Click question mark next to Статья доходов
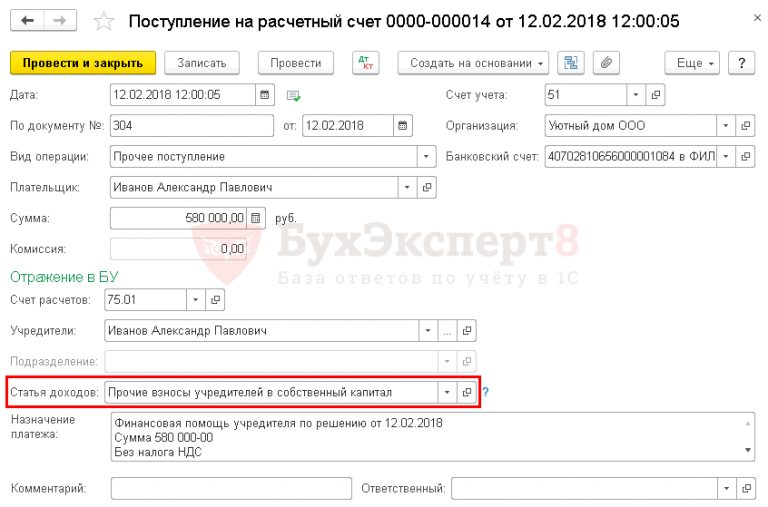Viewport: 768px width, 507px height. coord(485,392)
